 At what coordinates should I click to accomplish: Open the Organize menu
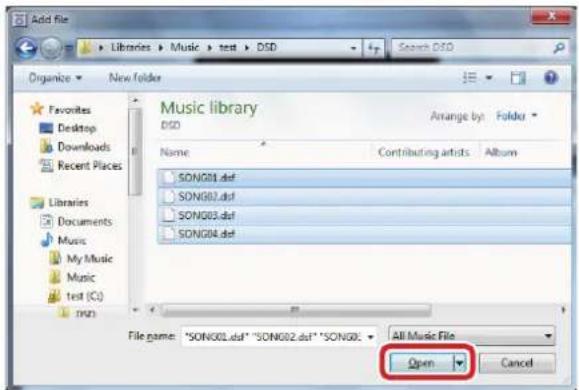(x=55, y=78)
